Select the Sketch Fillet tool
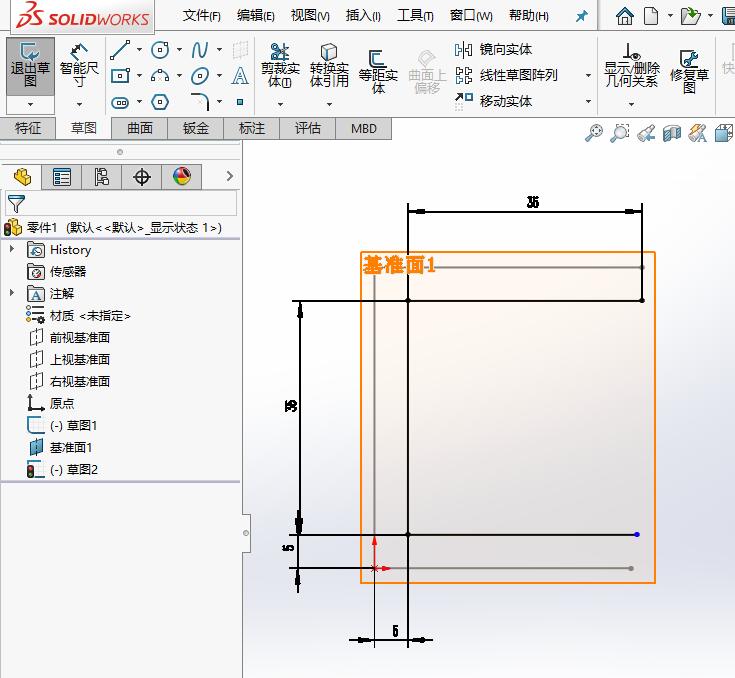This screenshot has width=735, height=678. (200, 102)
